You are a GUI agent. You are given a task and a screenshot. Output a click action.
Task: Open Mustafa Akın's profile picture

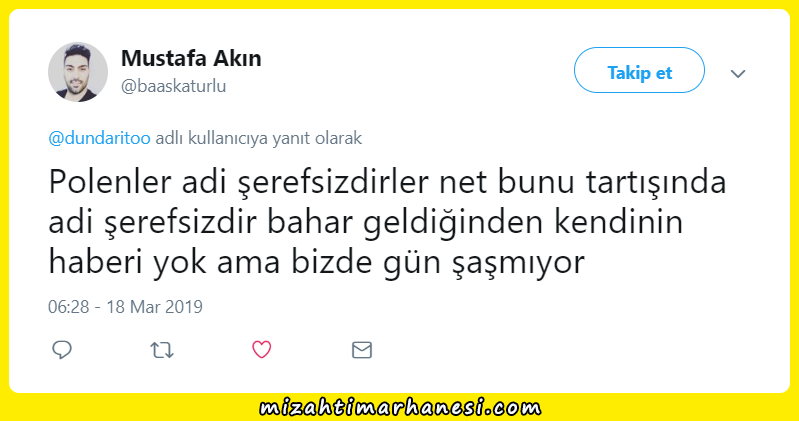(78, 72)
